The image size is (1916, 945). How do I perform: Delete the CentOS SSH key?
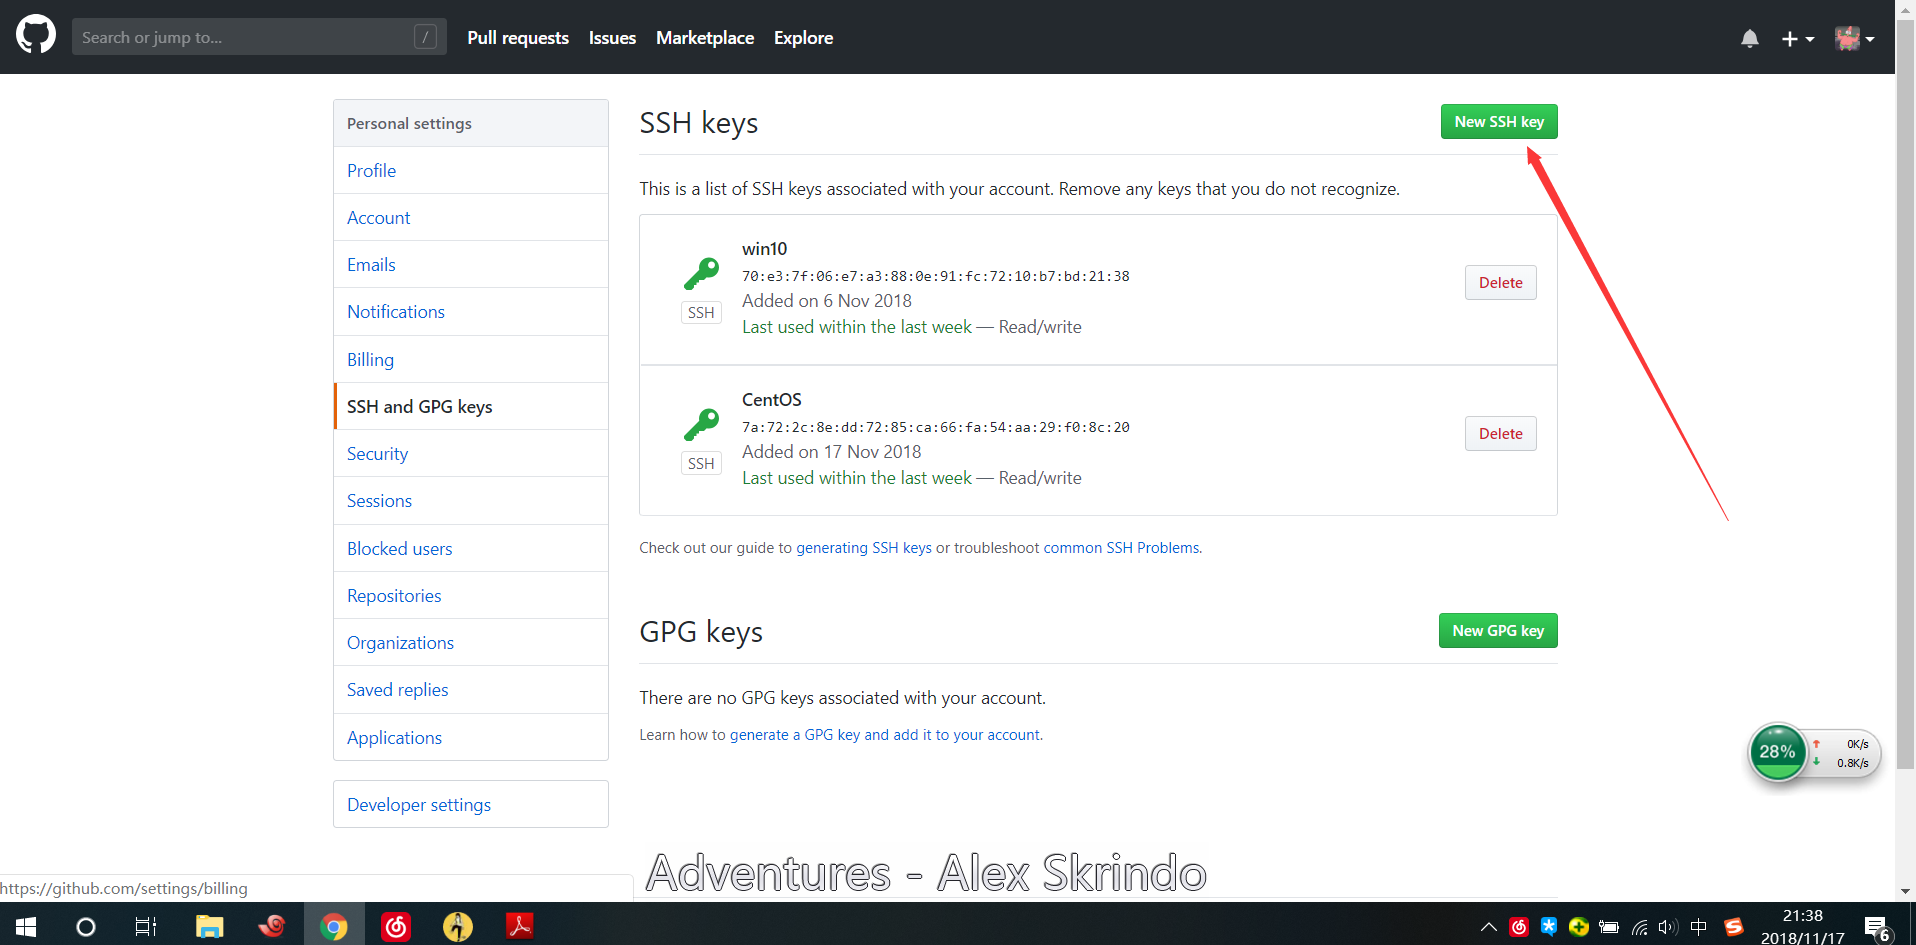tap(1500, 434)
